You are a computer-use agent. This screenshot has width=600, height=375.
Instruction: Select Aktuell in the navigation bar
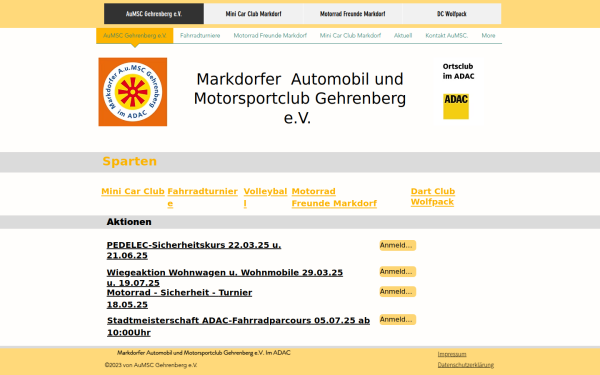[x=403, y=36]
